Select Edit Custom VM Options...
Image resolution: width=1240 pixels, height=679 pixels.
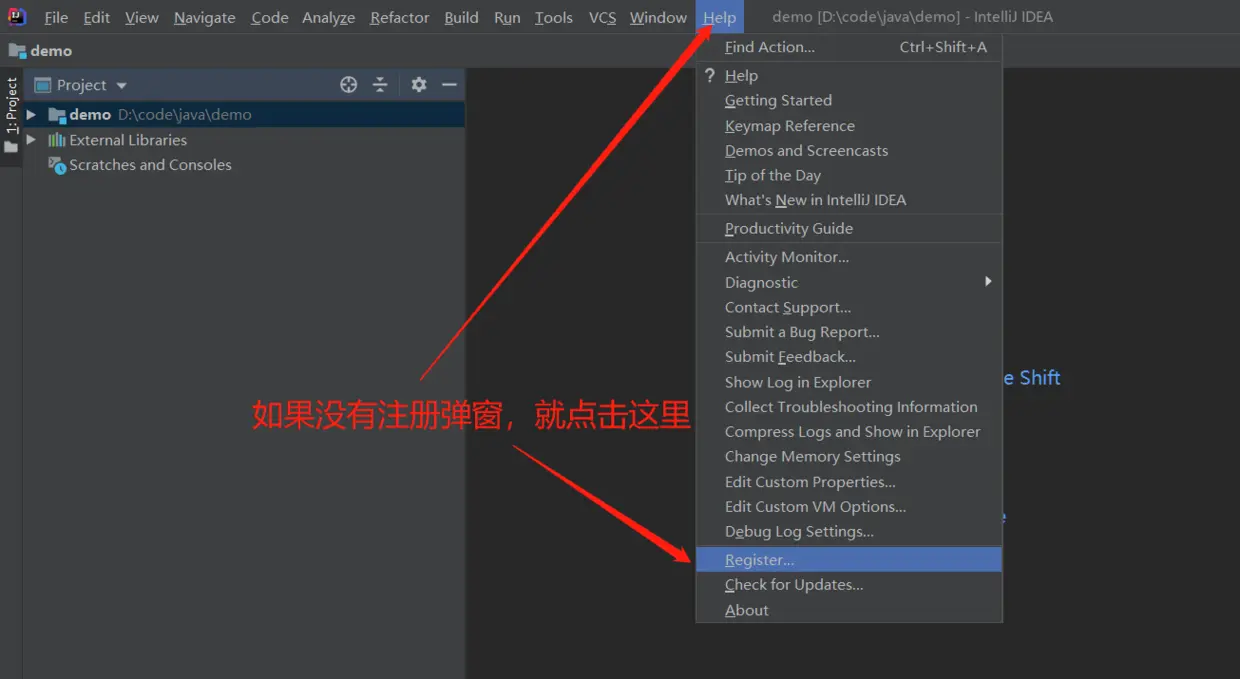pyautogui.click(x=849, y=507)
